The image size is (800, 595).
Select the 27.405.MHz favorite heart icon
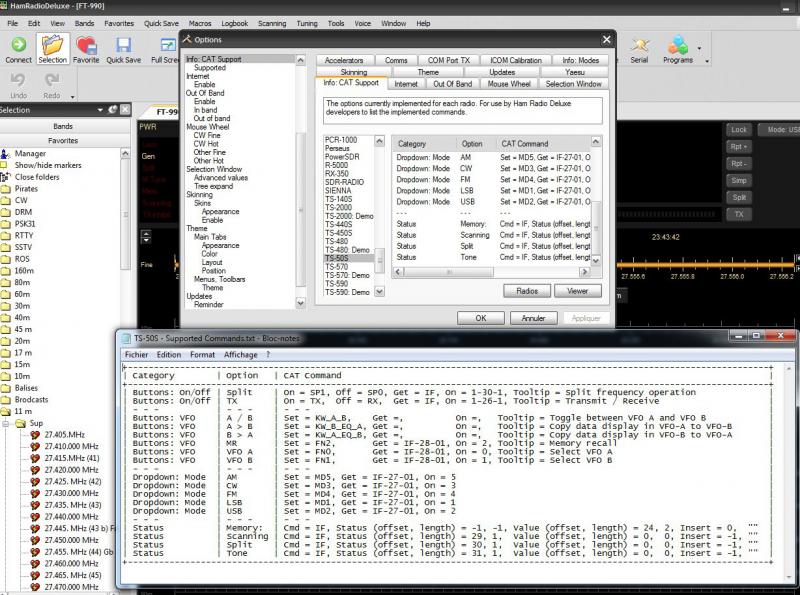[x=35, y=435]
